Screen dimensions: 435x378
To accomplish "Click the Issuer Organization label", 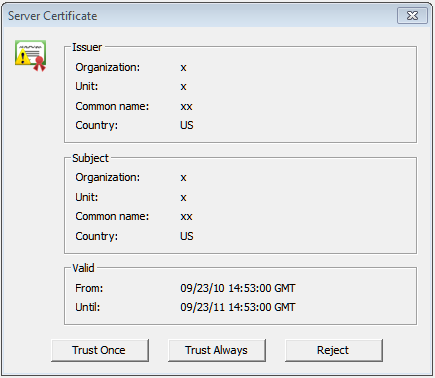I will 108,67.
